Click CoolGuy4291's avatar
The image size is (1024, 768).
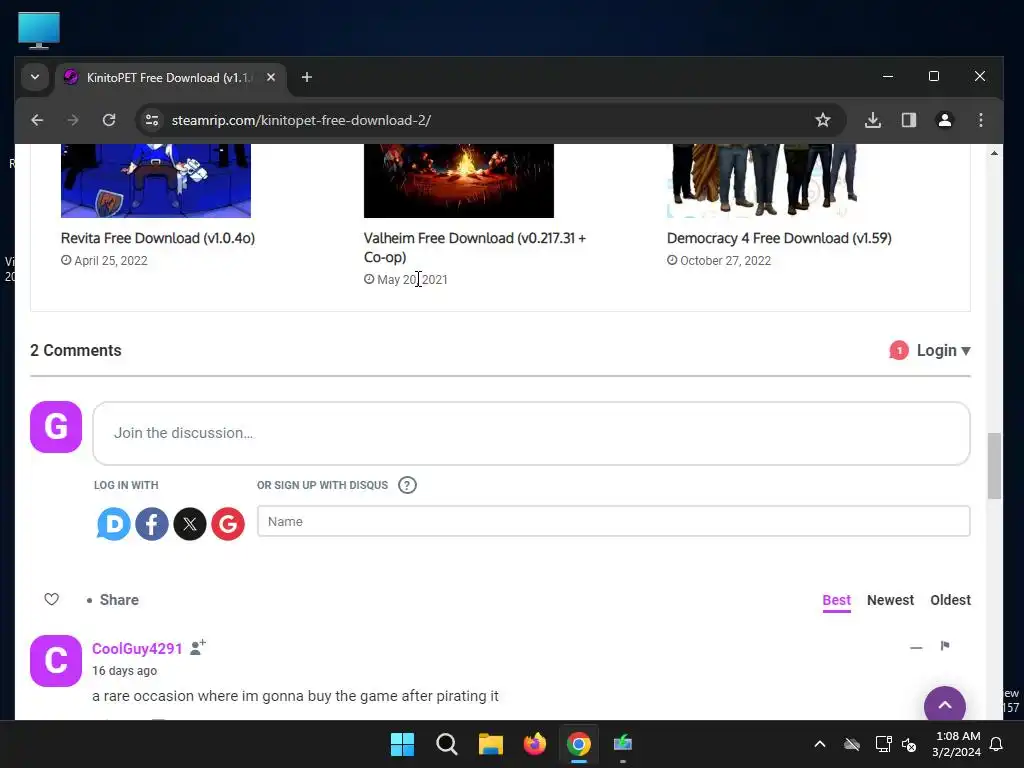[56, 661]
